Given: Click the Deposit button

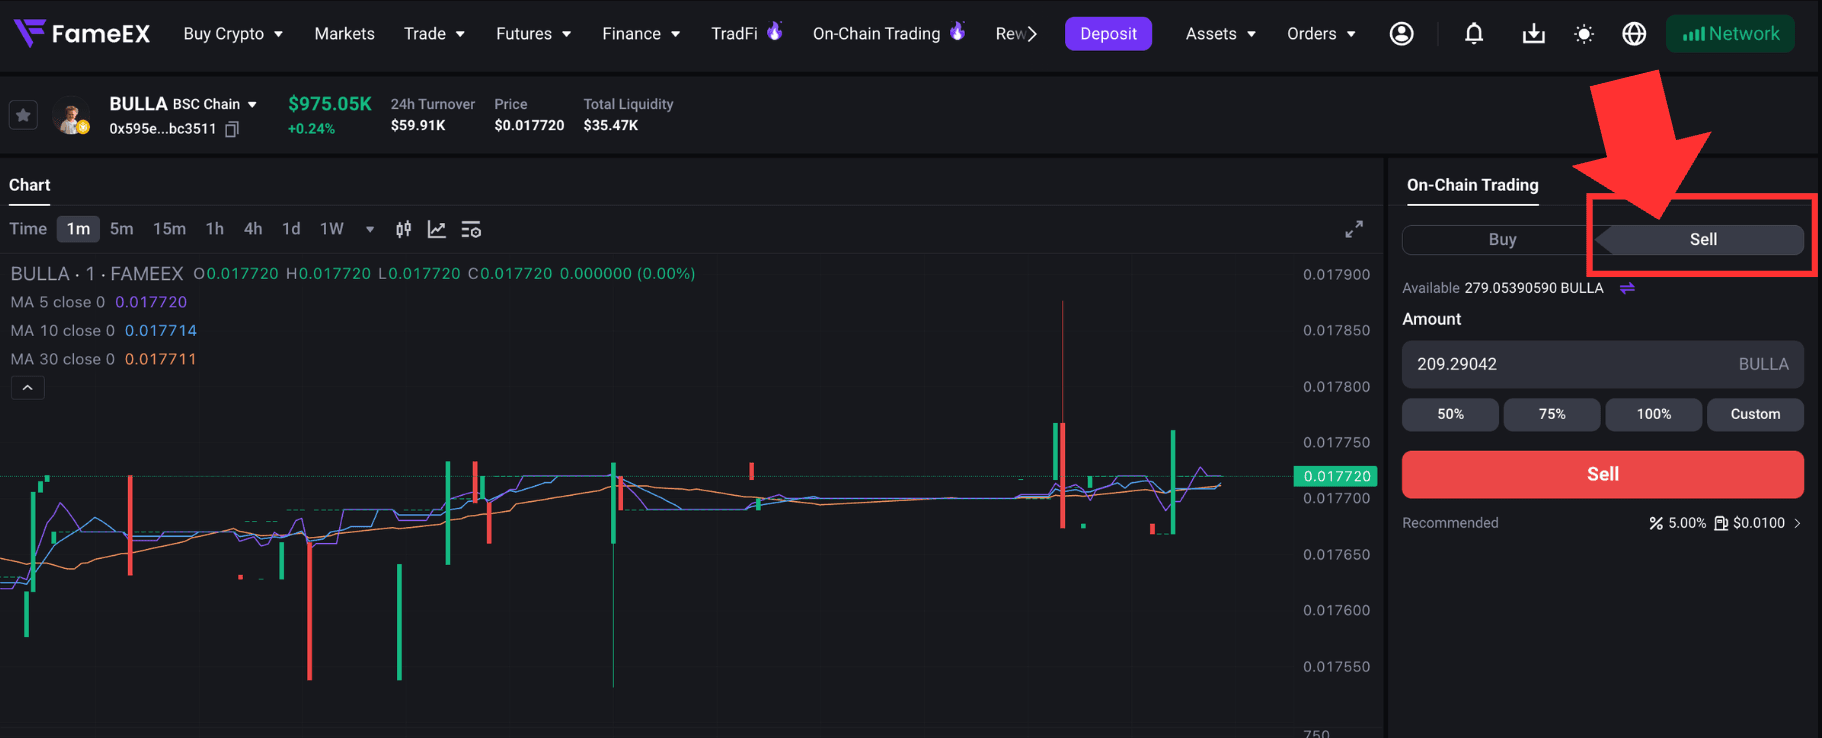Looking at the screenshot, I should tap(1108, 34).
